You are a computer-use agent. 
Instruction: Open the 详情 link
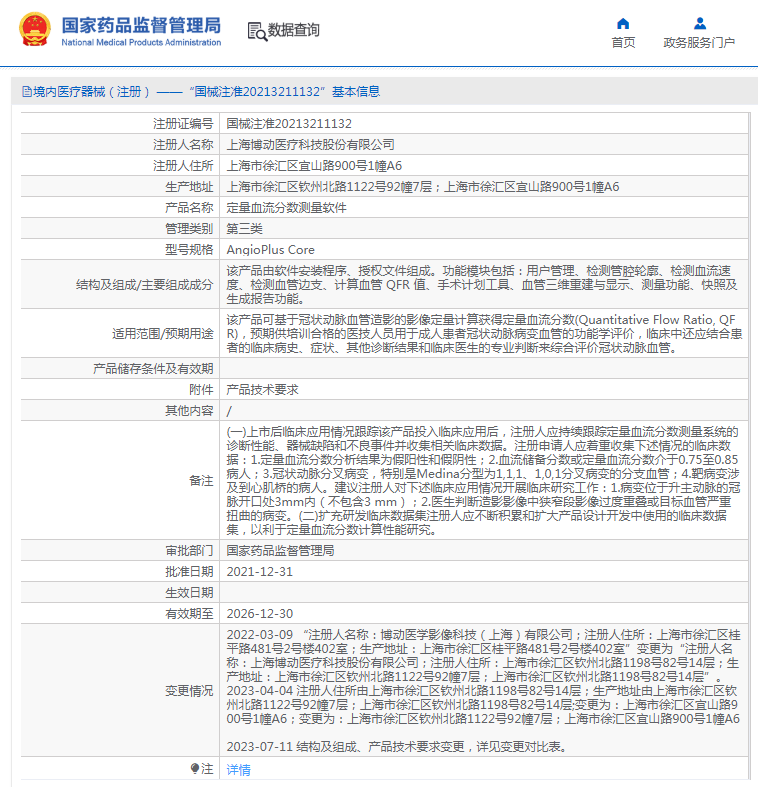pos(238,769)
